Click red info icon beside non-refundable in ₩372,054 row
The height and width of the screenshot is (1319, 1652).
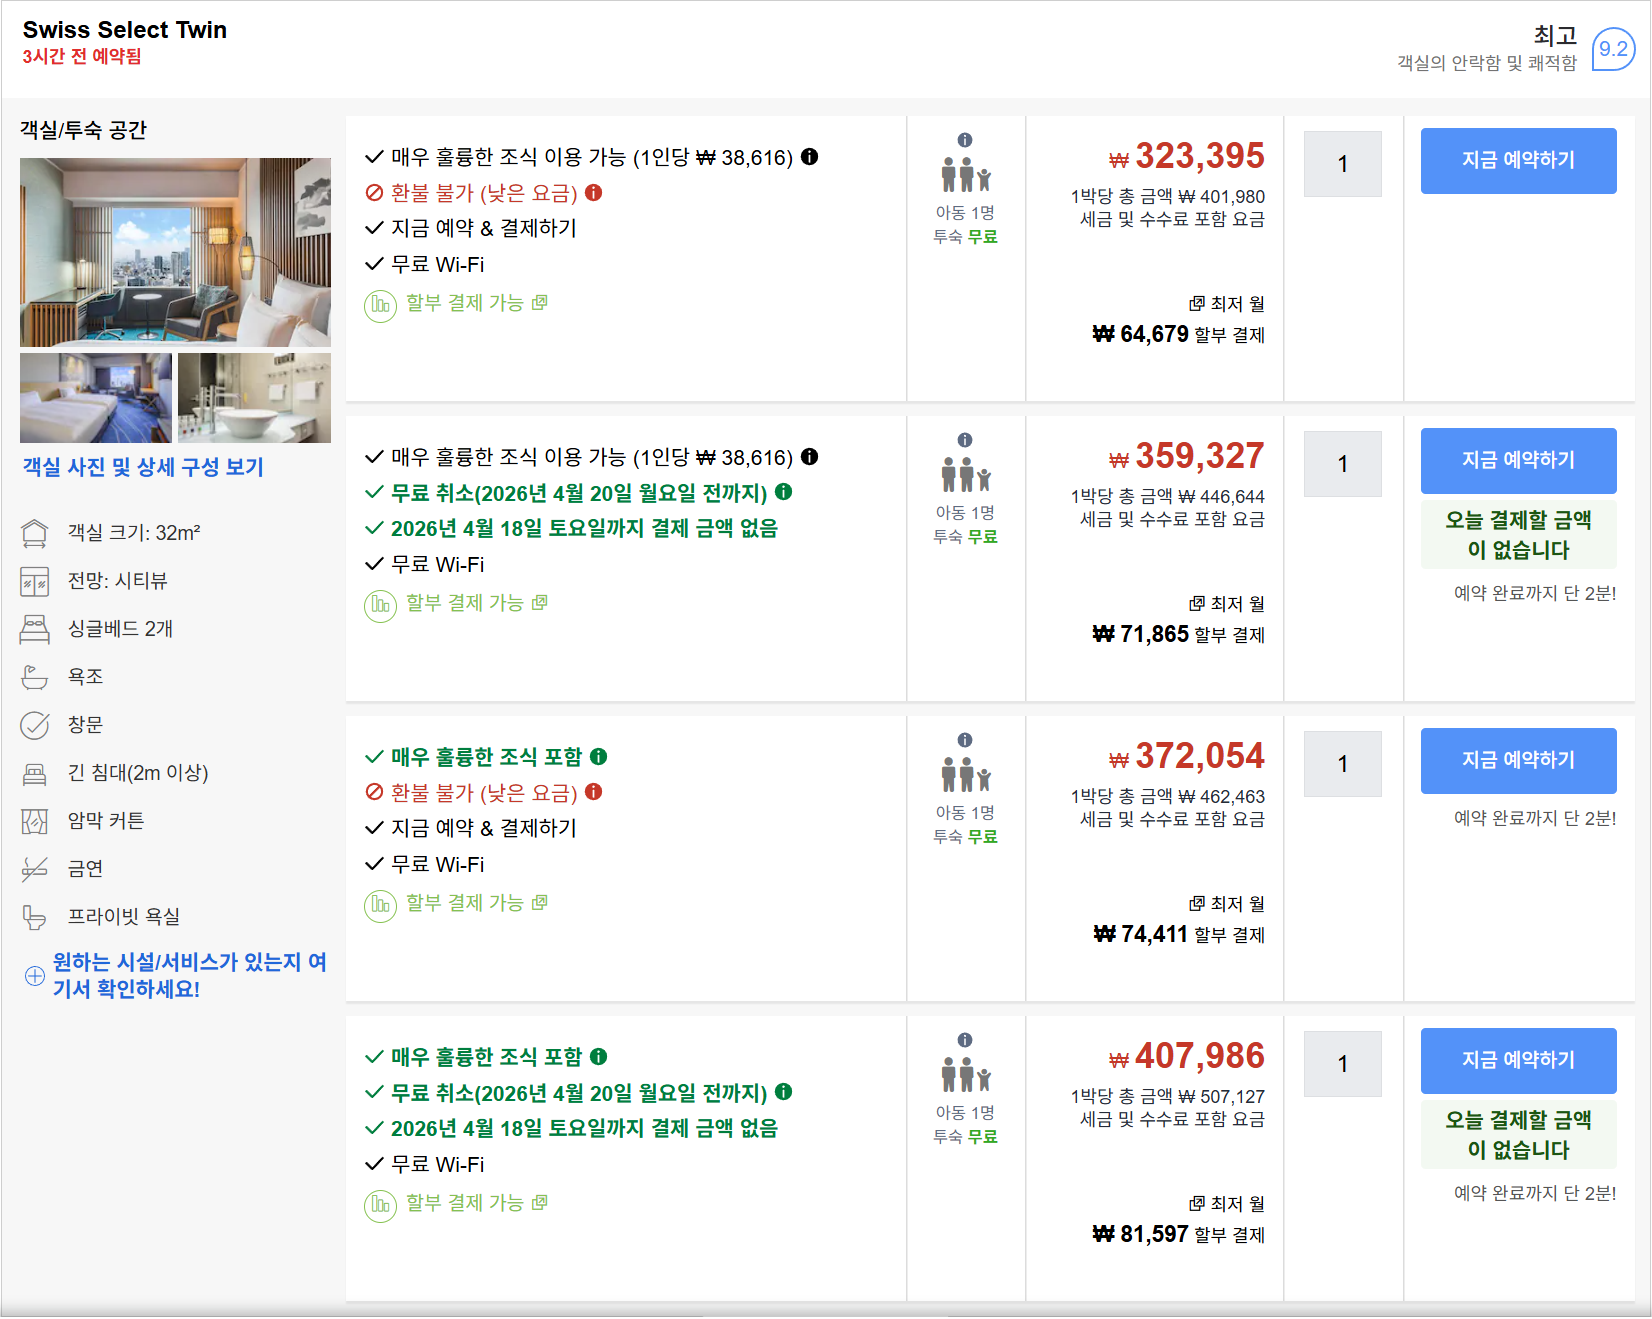point(594,792)
